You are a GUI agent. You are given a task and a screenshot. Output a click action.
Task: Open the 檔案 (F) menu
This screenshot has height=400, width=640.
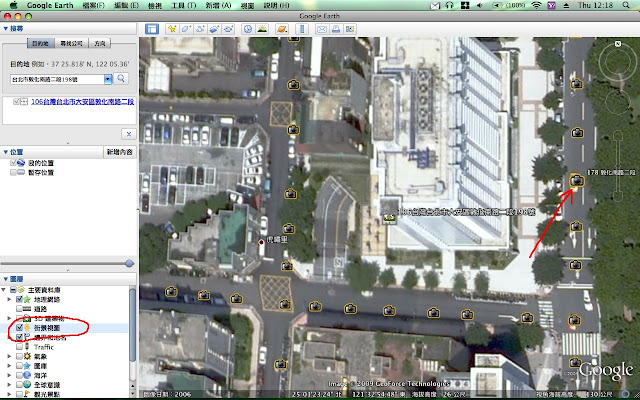click(93, 5)
